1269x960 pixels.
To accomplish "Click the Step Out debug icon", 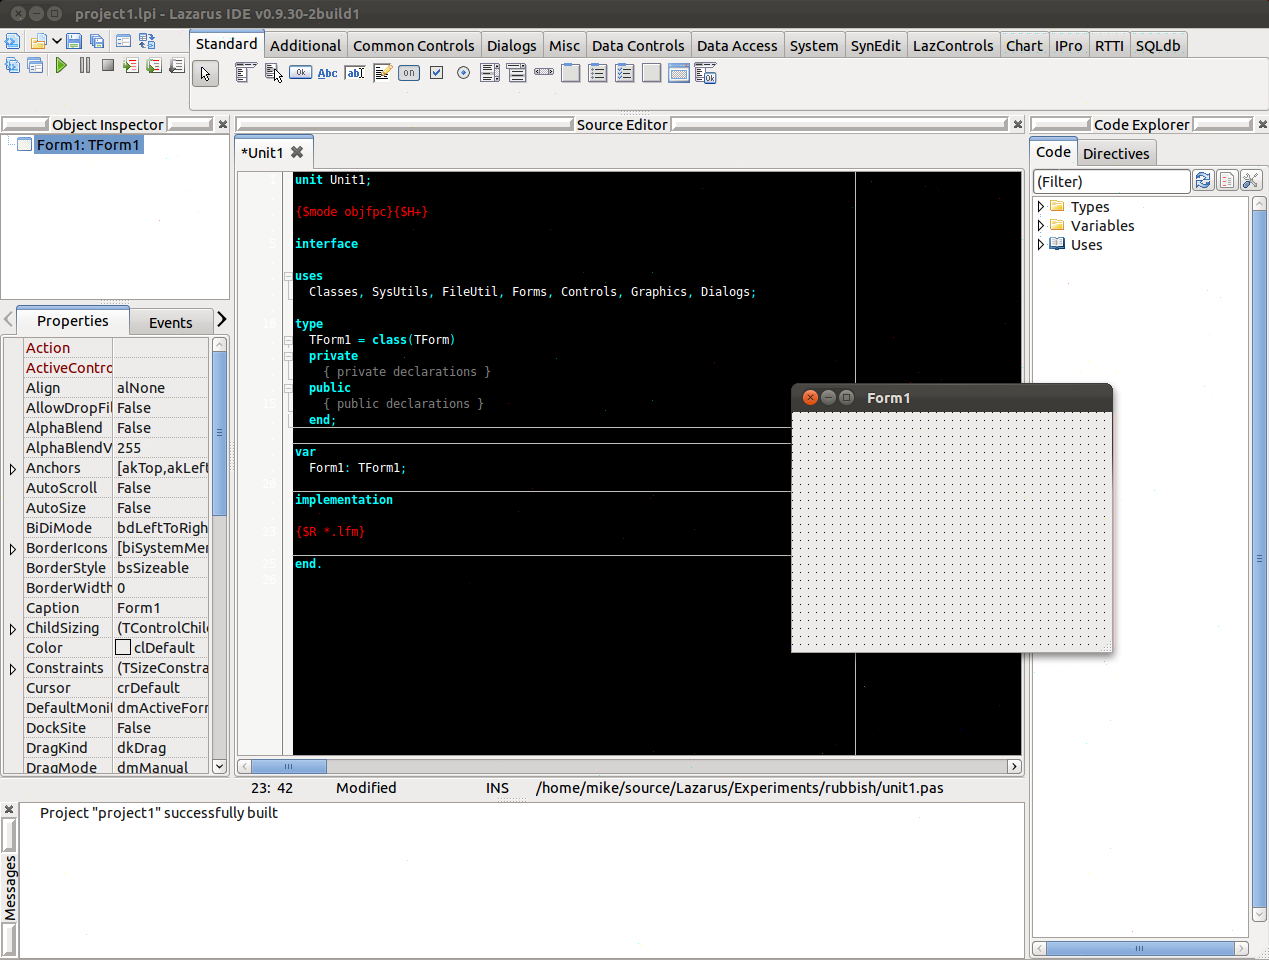I will pyautogui.click(x=177, y=65).
